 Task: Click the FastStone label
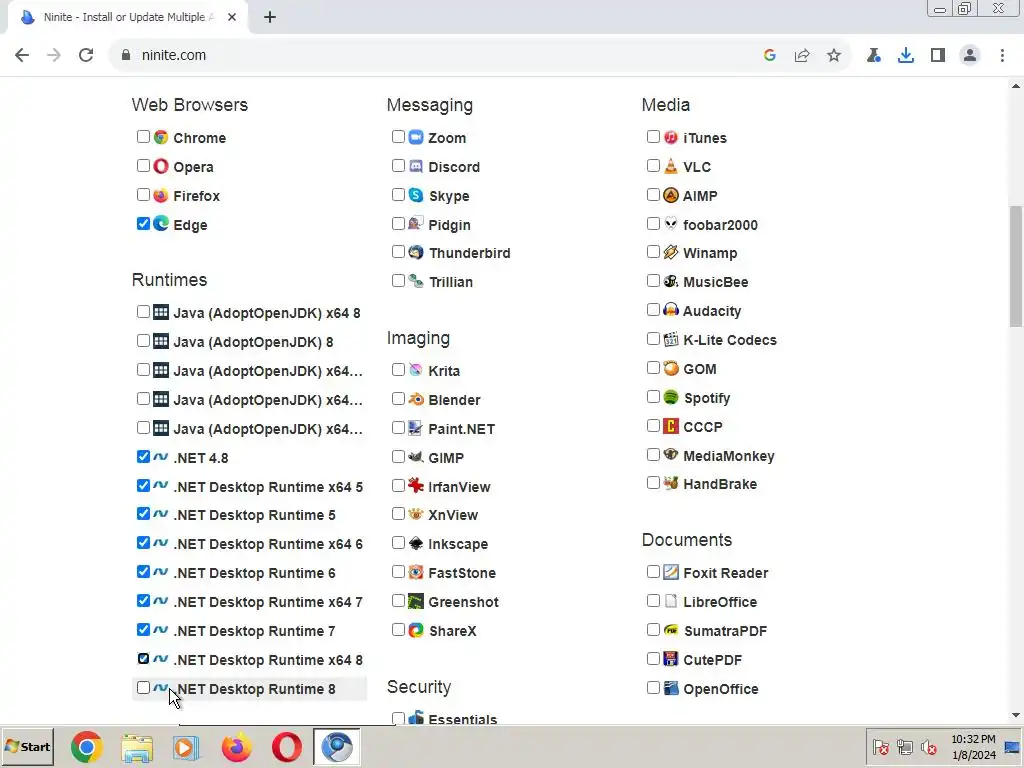pyautogui.click(x=462, y=573)
